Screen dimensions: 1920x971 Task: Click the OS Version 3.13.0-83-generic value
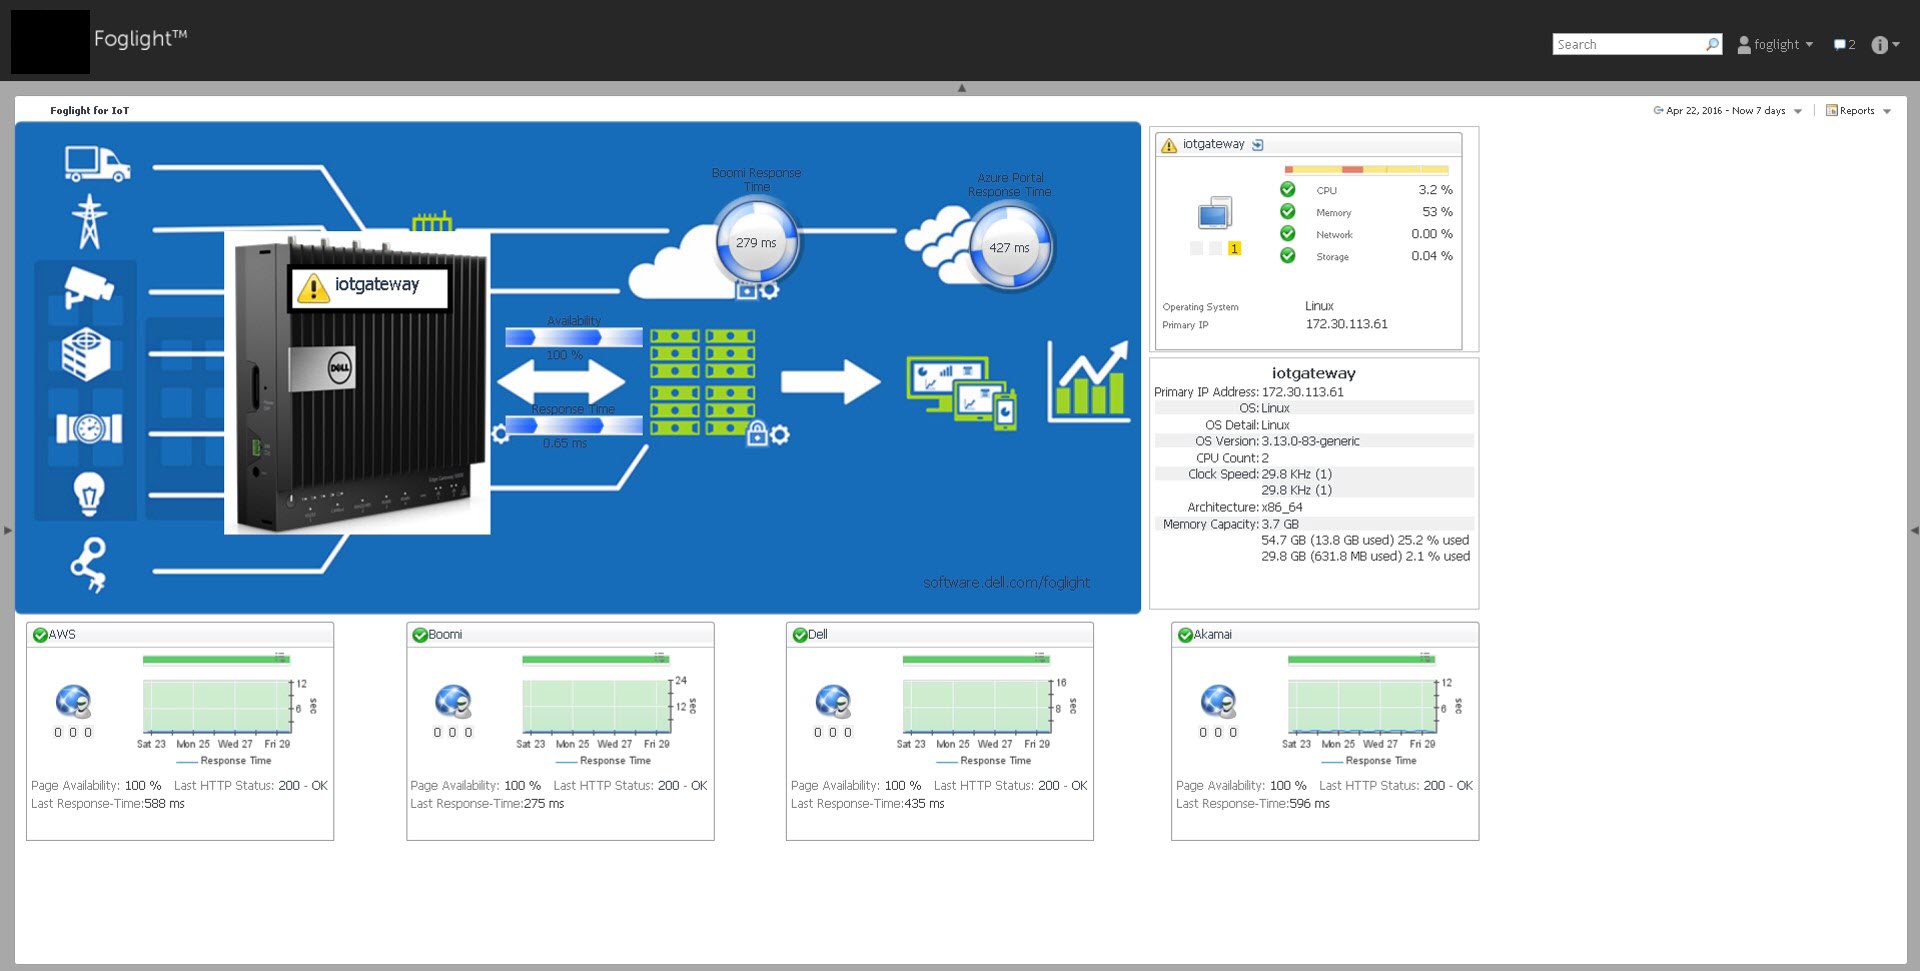[x=1310, y=441]
